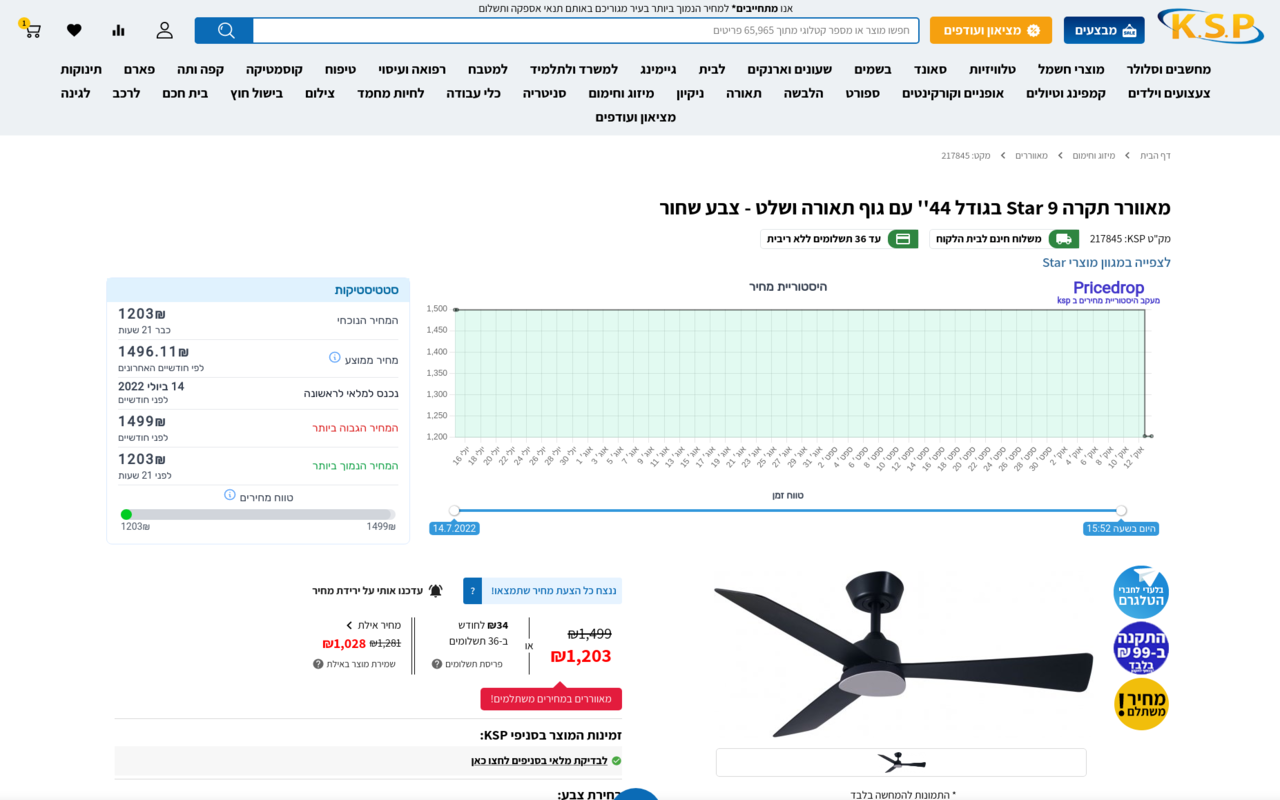
Task: Click the price drop alert bell icon
Action: click(435, 591)
